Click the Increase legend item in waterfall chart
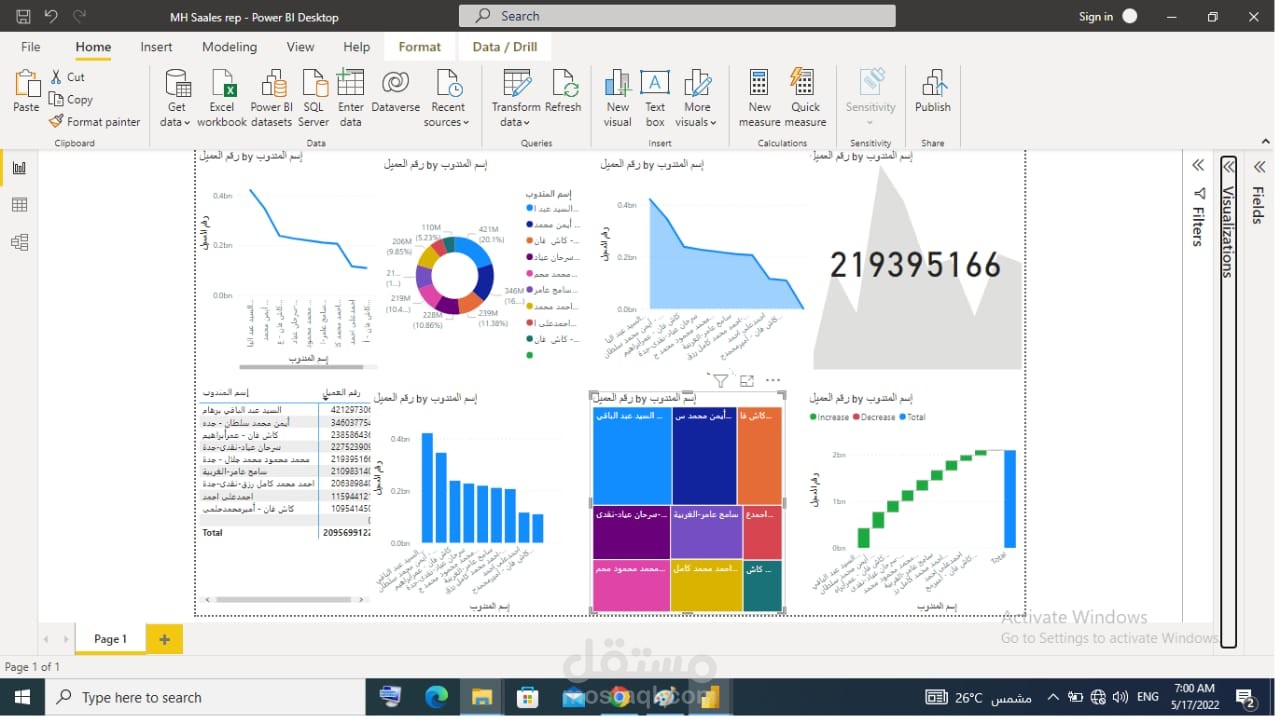The image size is (1280, 723). pos(829,417)
